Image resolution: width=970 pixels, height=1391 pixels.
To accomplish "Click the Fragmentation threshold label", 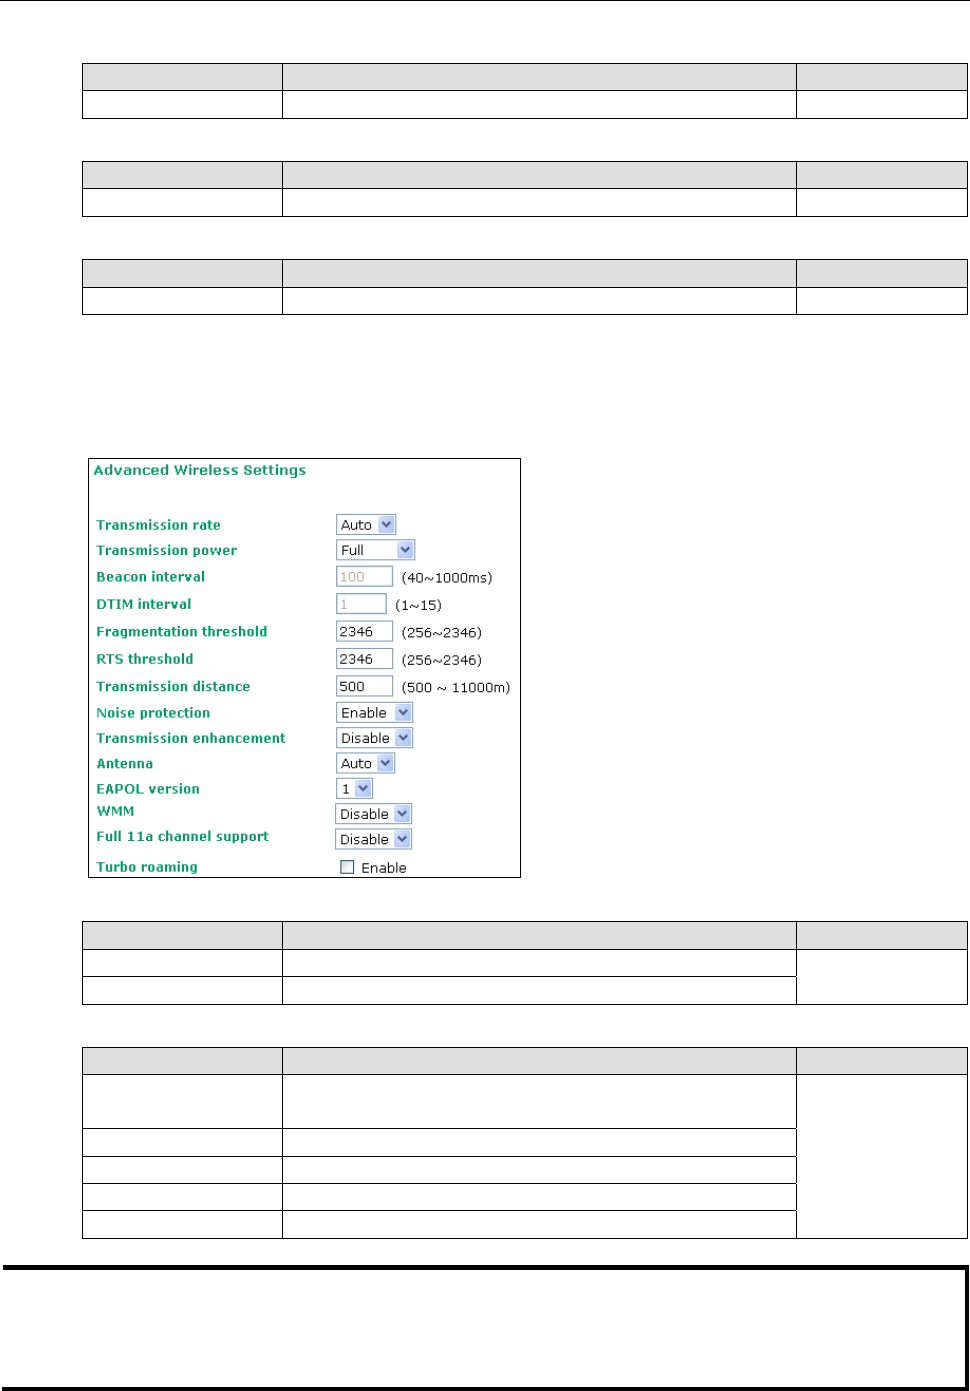I will coord(182,632).
